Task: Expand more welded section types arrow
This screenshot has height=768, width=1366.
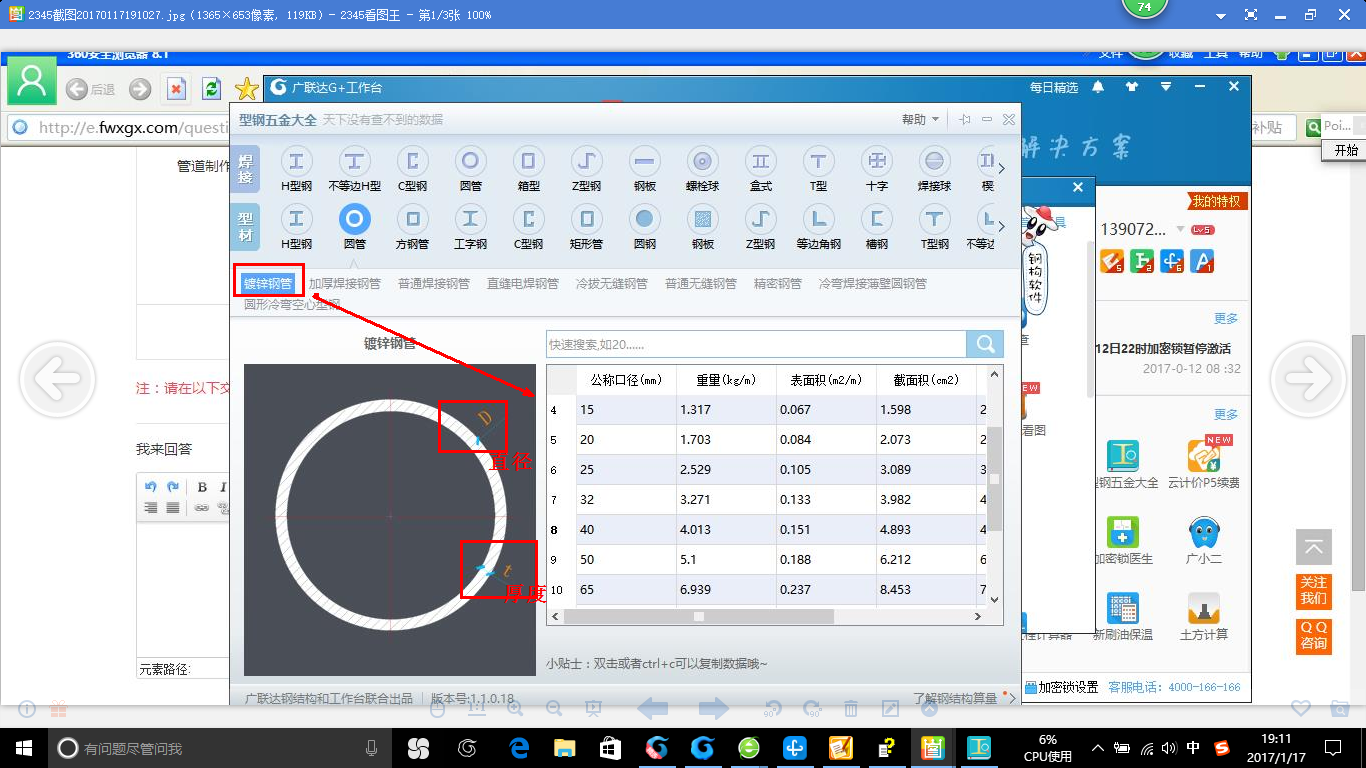Action: click(x=1002, y=168)
